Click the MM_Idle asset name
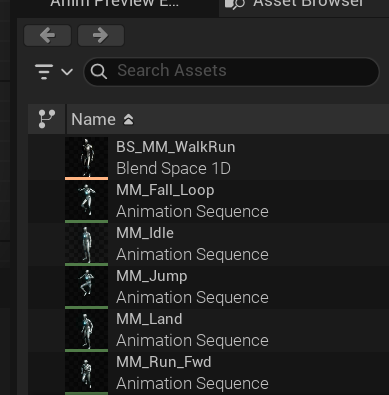Viewport: 389px width, 395px height. tap(145, 233)
